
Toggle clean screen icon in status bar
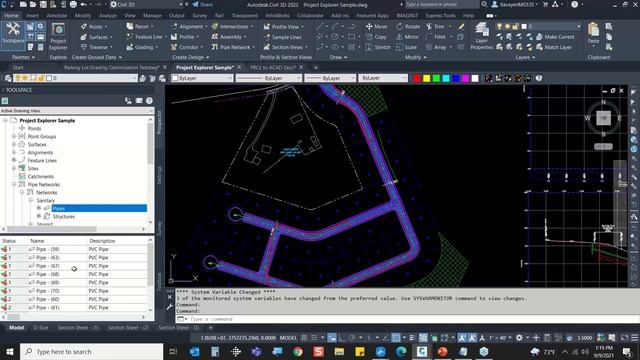tap(624, 338)
